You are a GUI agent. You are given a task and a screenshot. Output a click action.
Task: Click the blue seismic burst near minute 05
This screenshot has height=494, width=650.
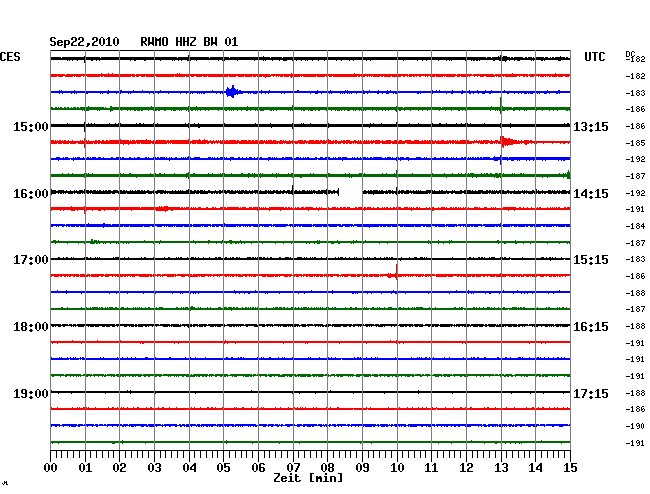(233, 92)
